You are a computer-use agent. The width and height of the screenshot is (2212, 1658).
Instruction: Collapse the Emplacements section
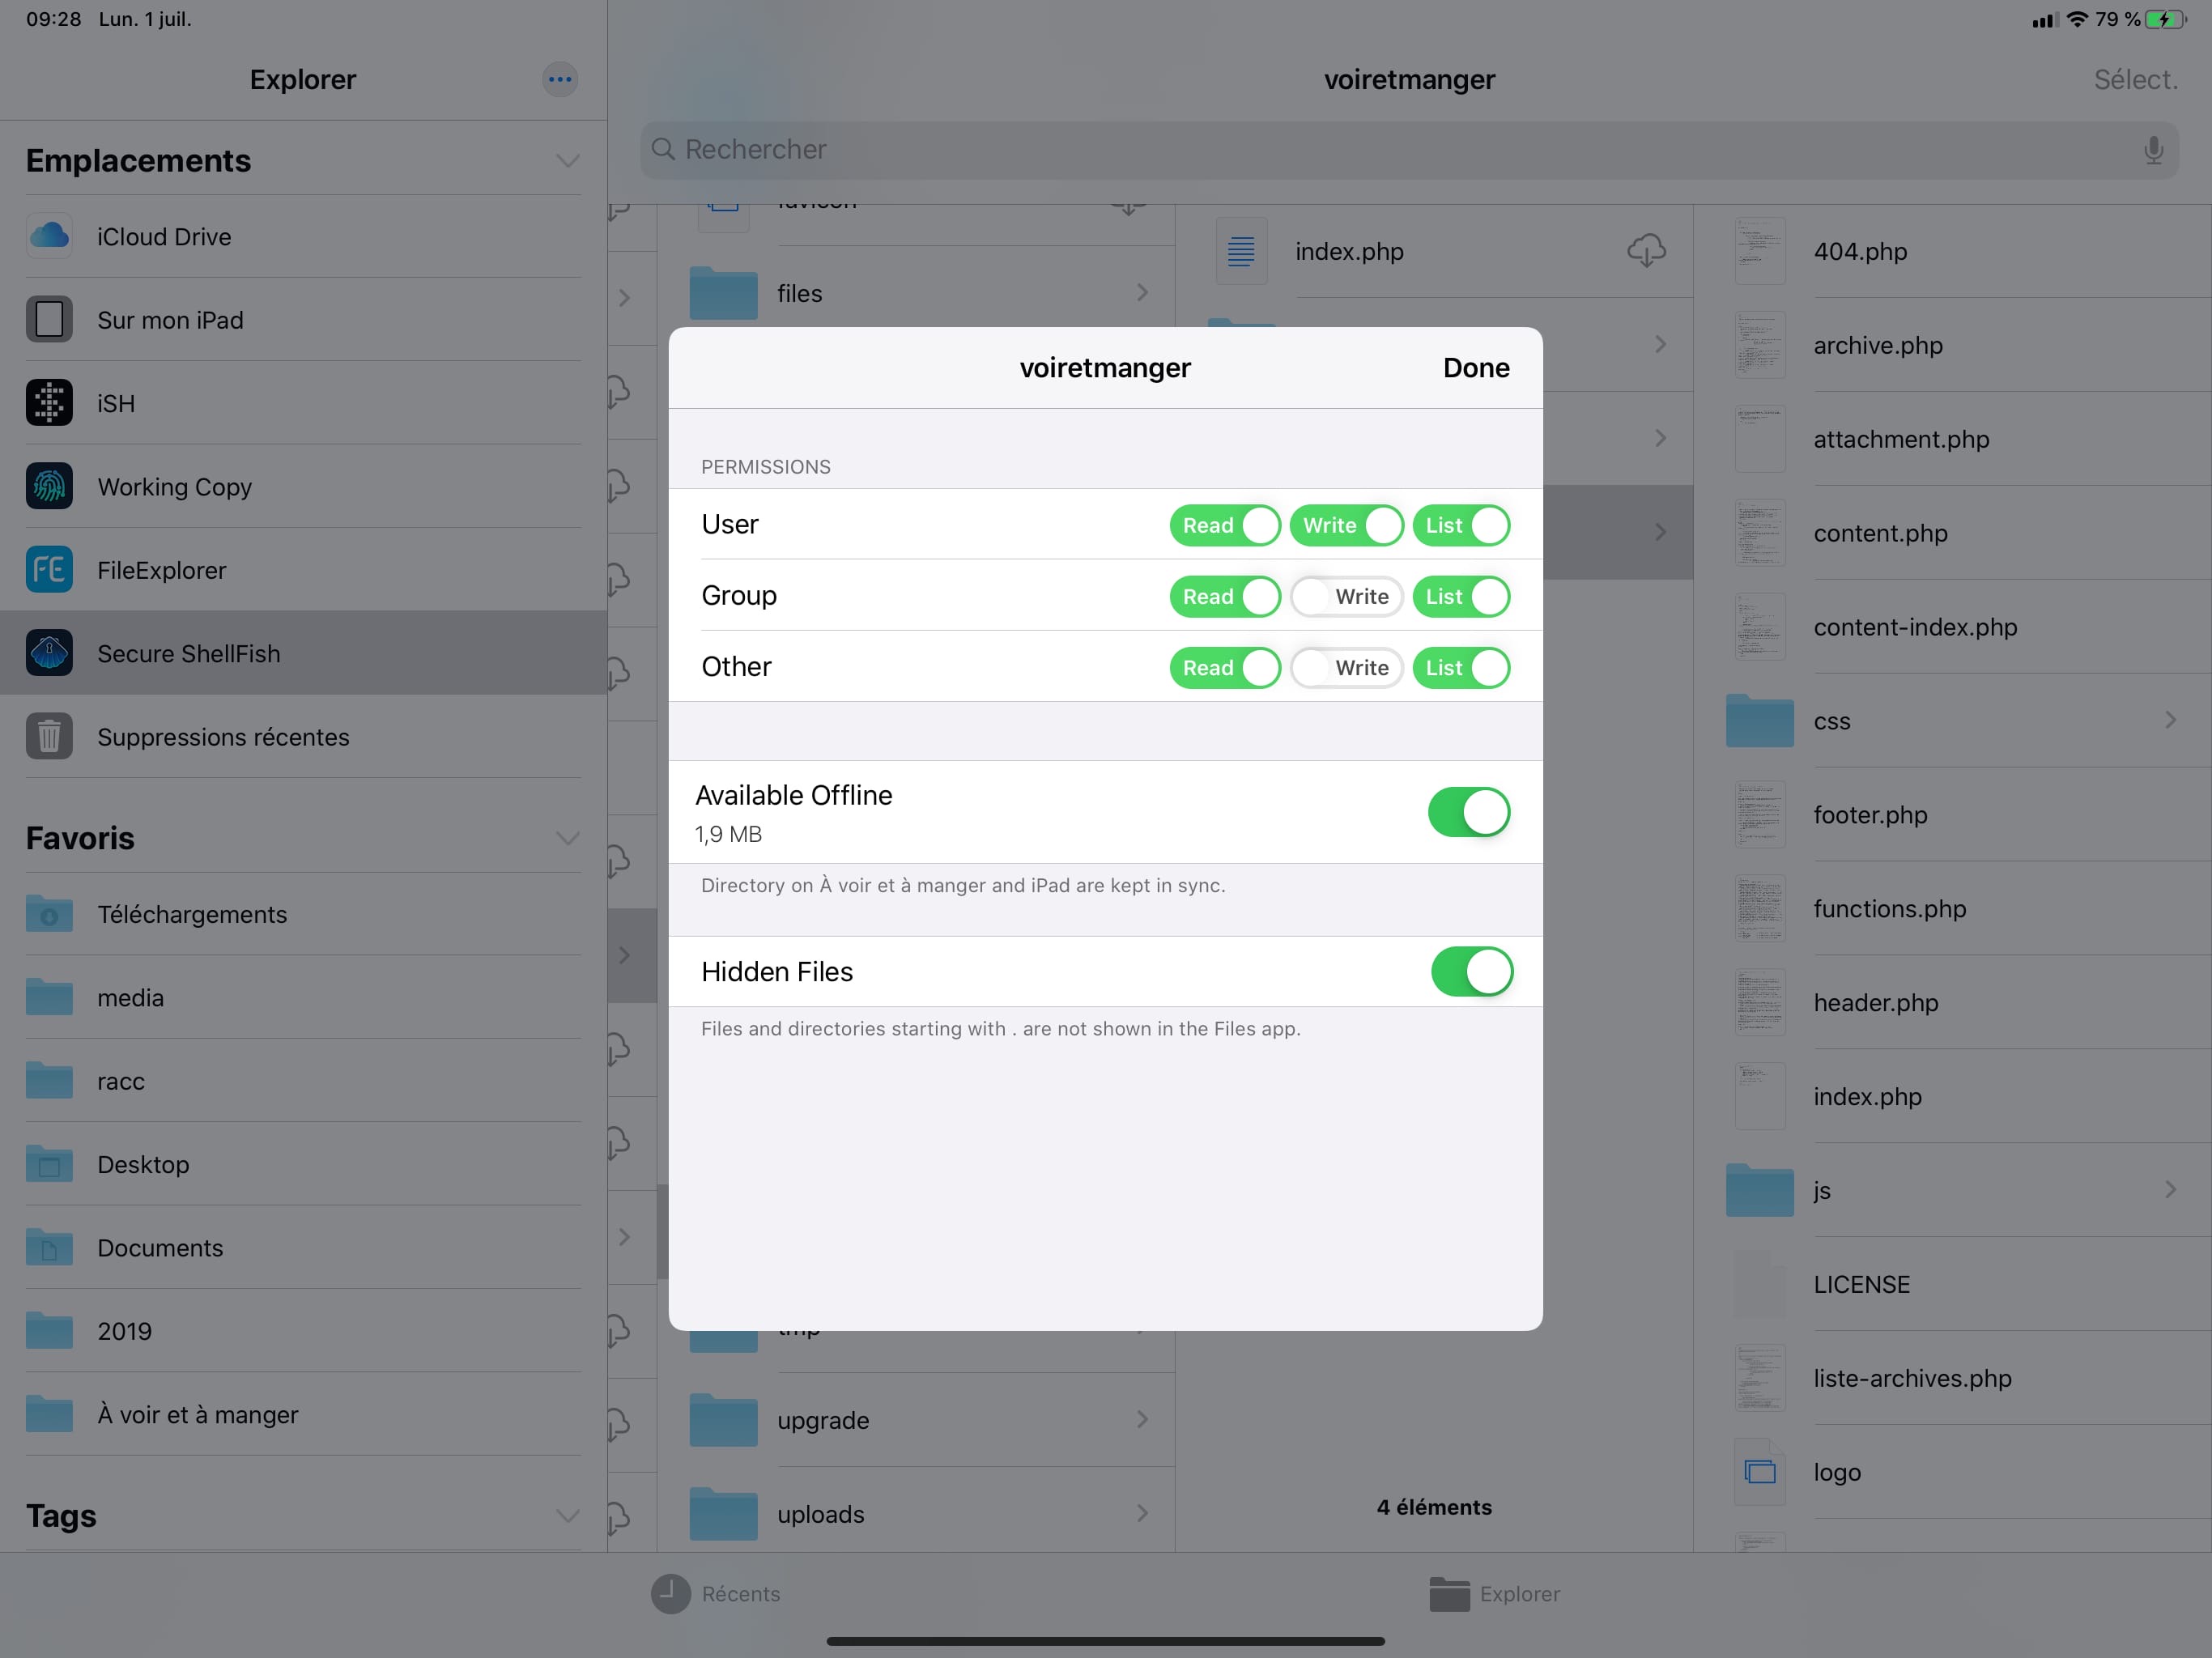pos(567,160)
